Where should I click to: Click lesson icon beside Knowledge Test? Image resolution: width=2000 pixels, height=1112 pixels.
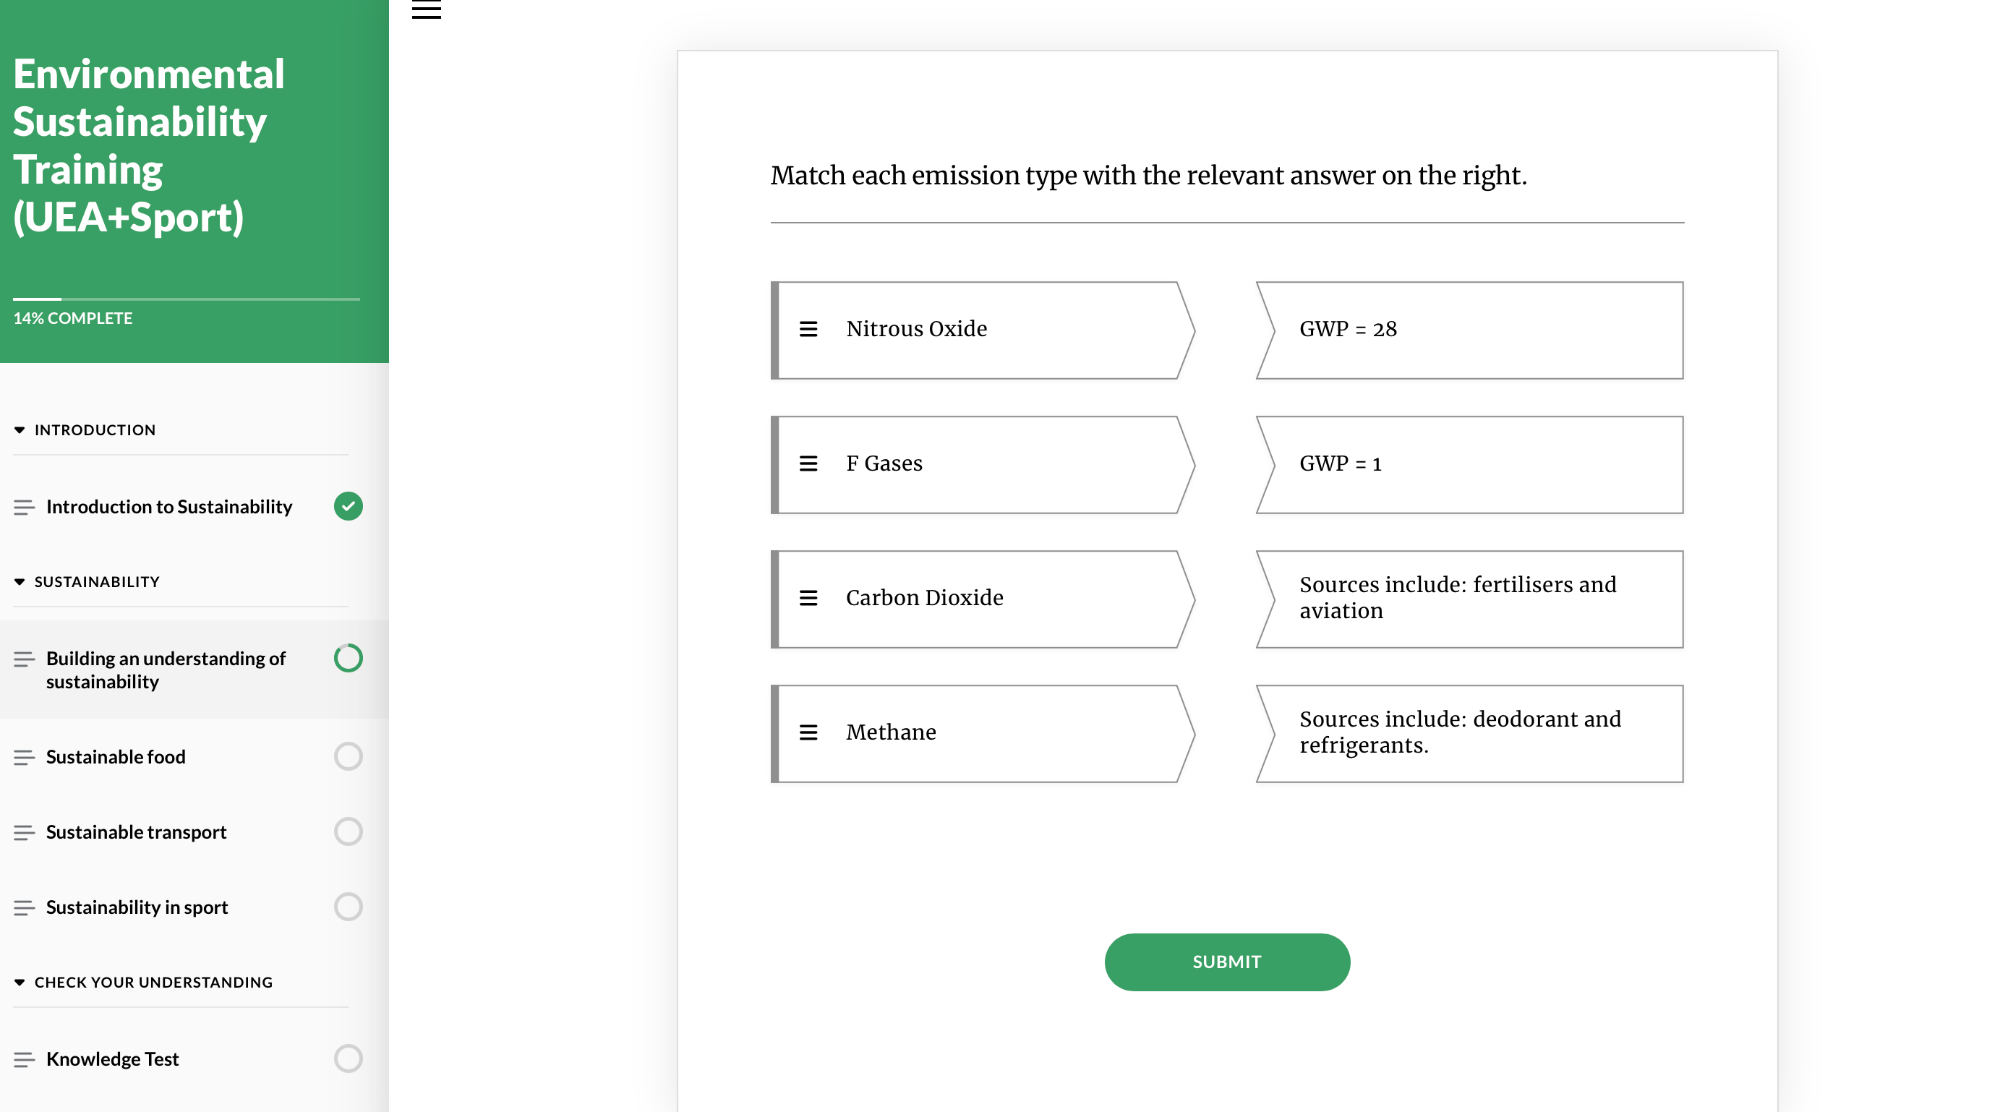coord(24,1060)
